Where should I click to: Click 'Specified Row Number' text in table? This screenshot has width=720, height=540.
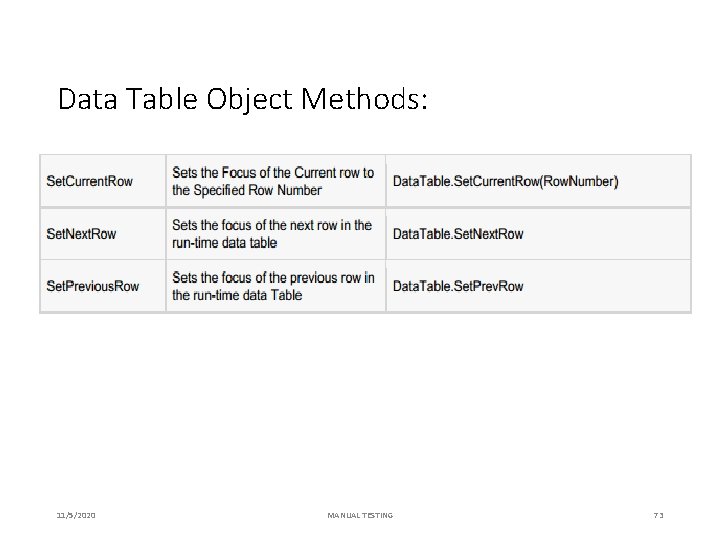(x=258, y=190)
